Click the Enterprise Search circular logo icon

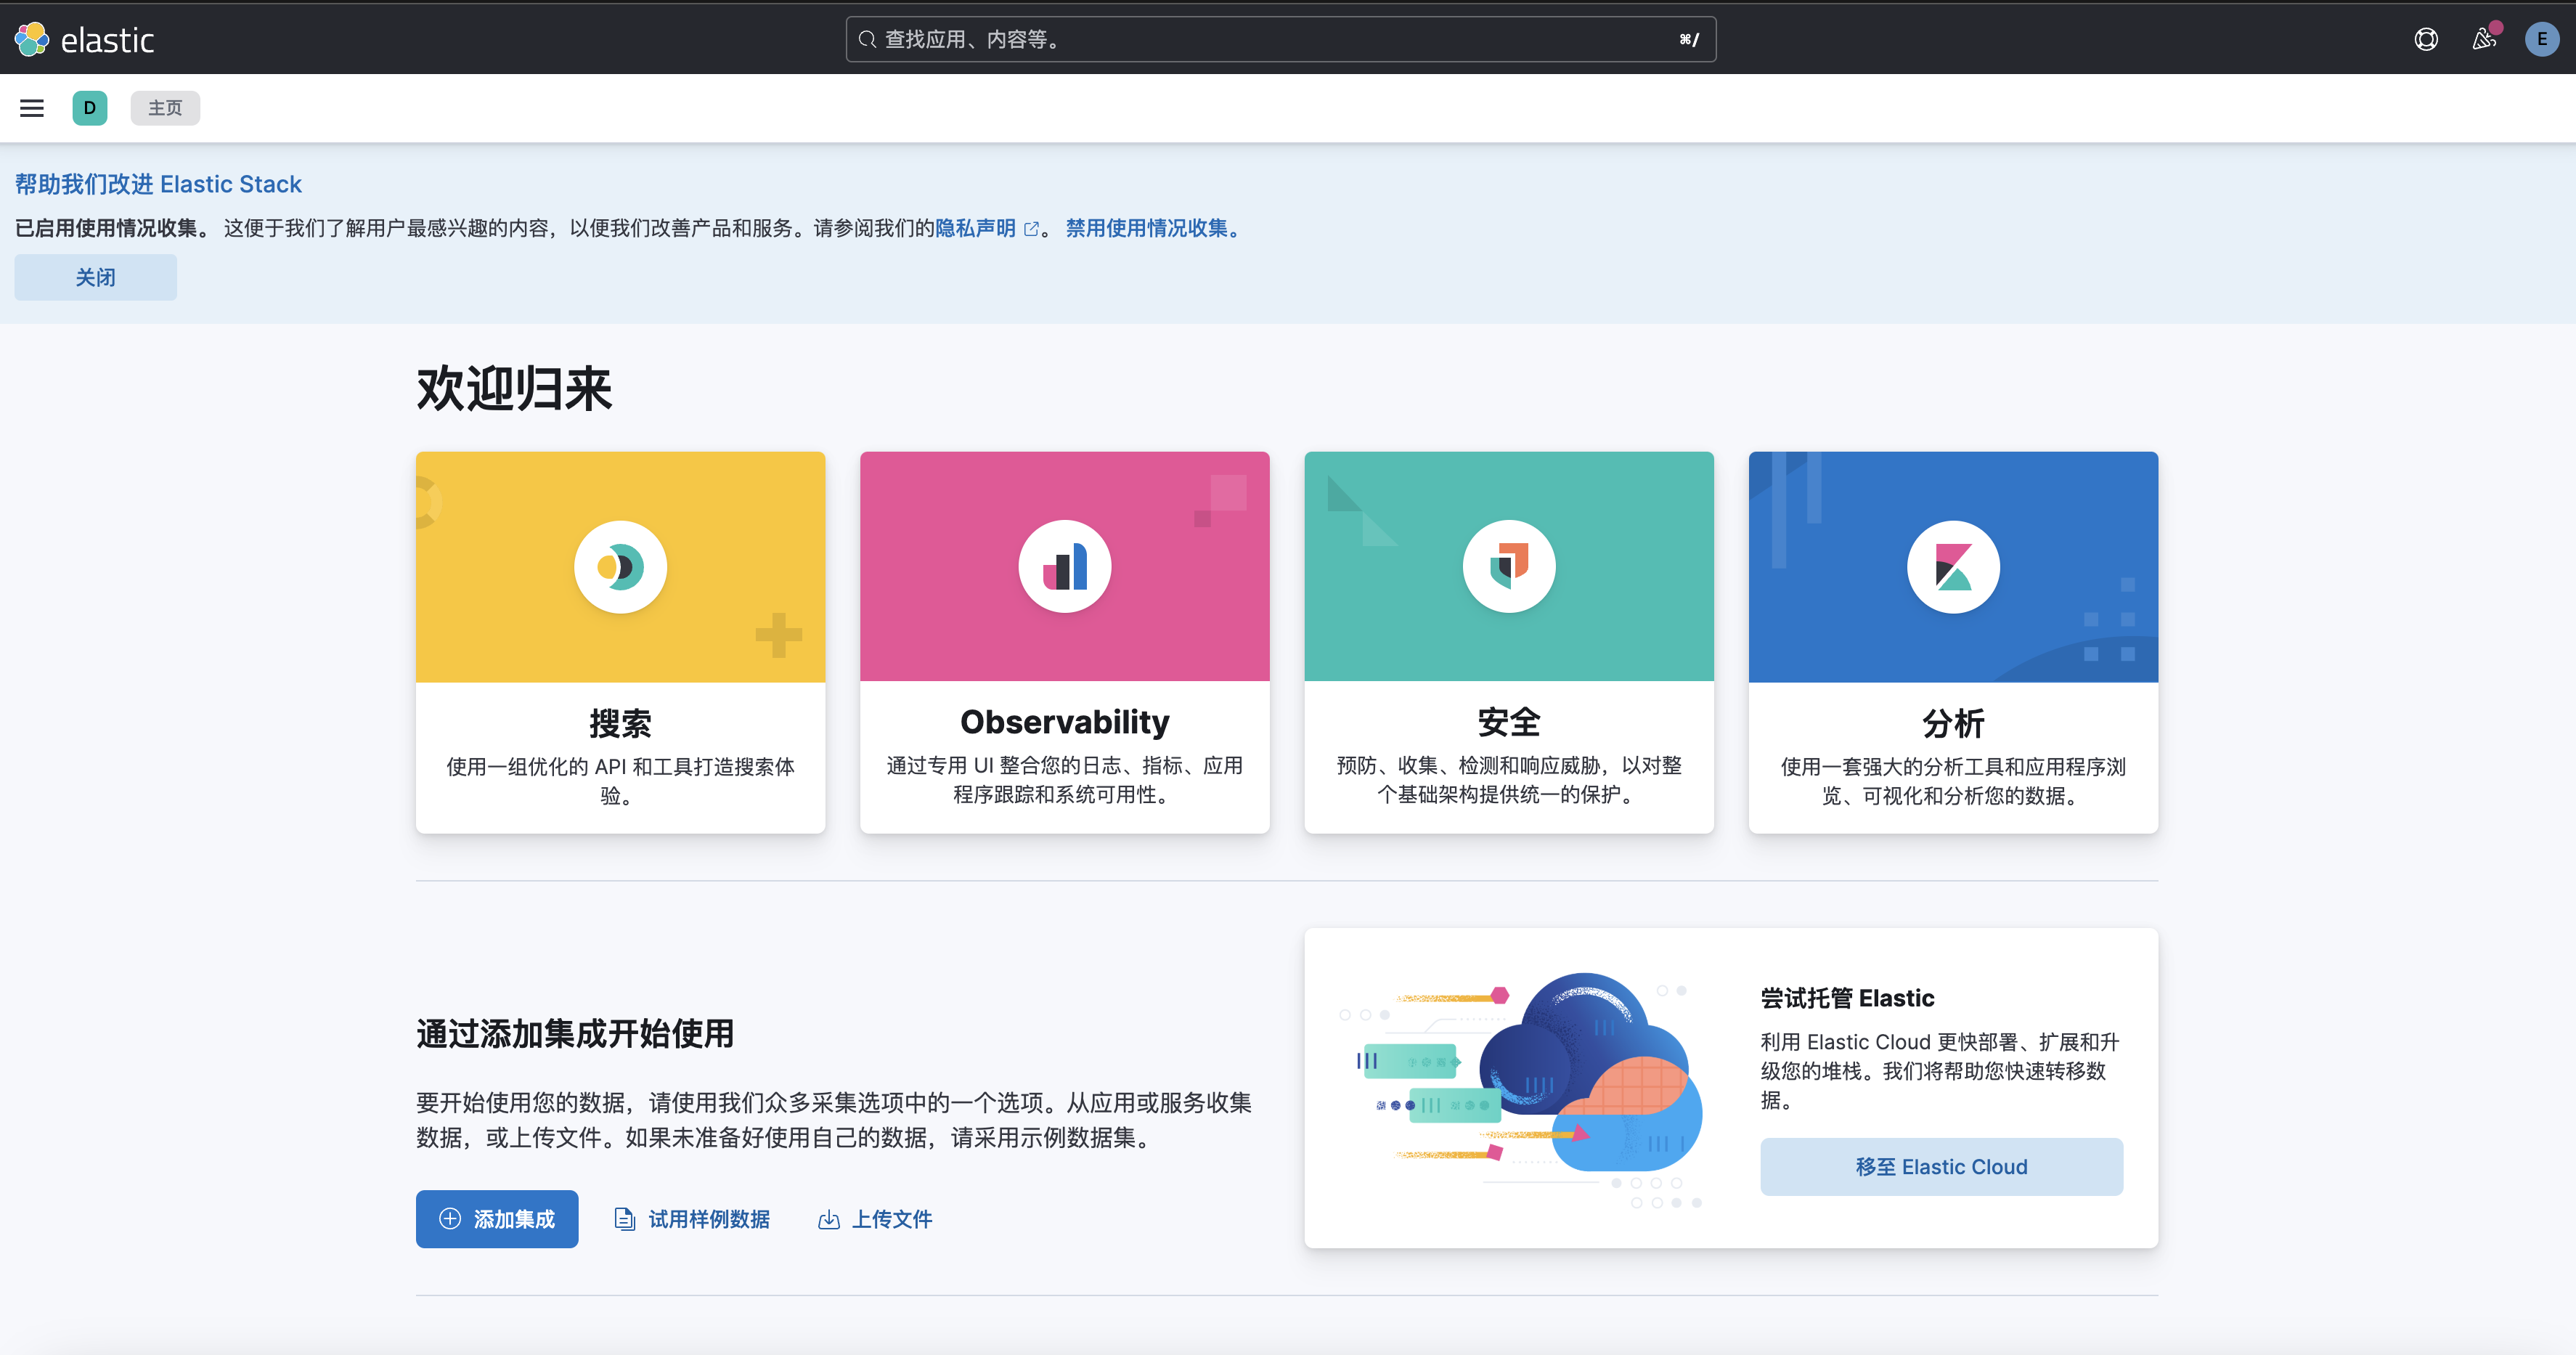(620, 567)
